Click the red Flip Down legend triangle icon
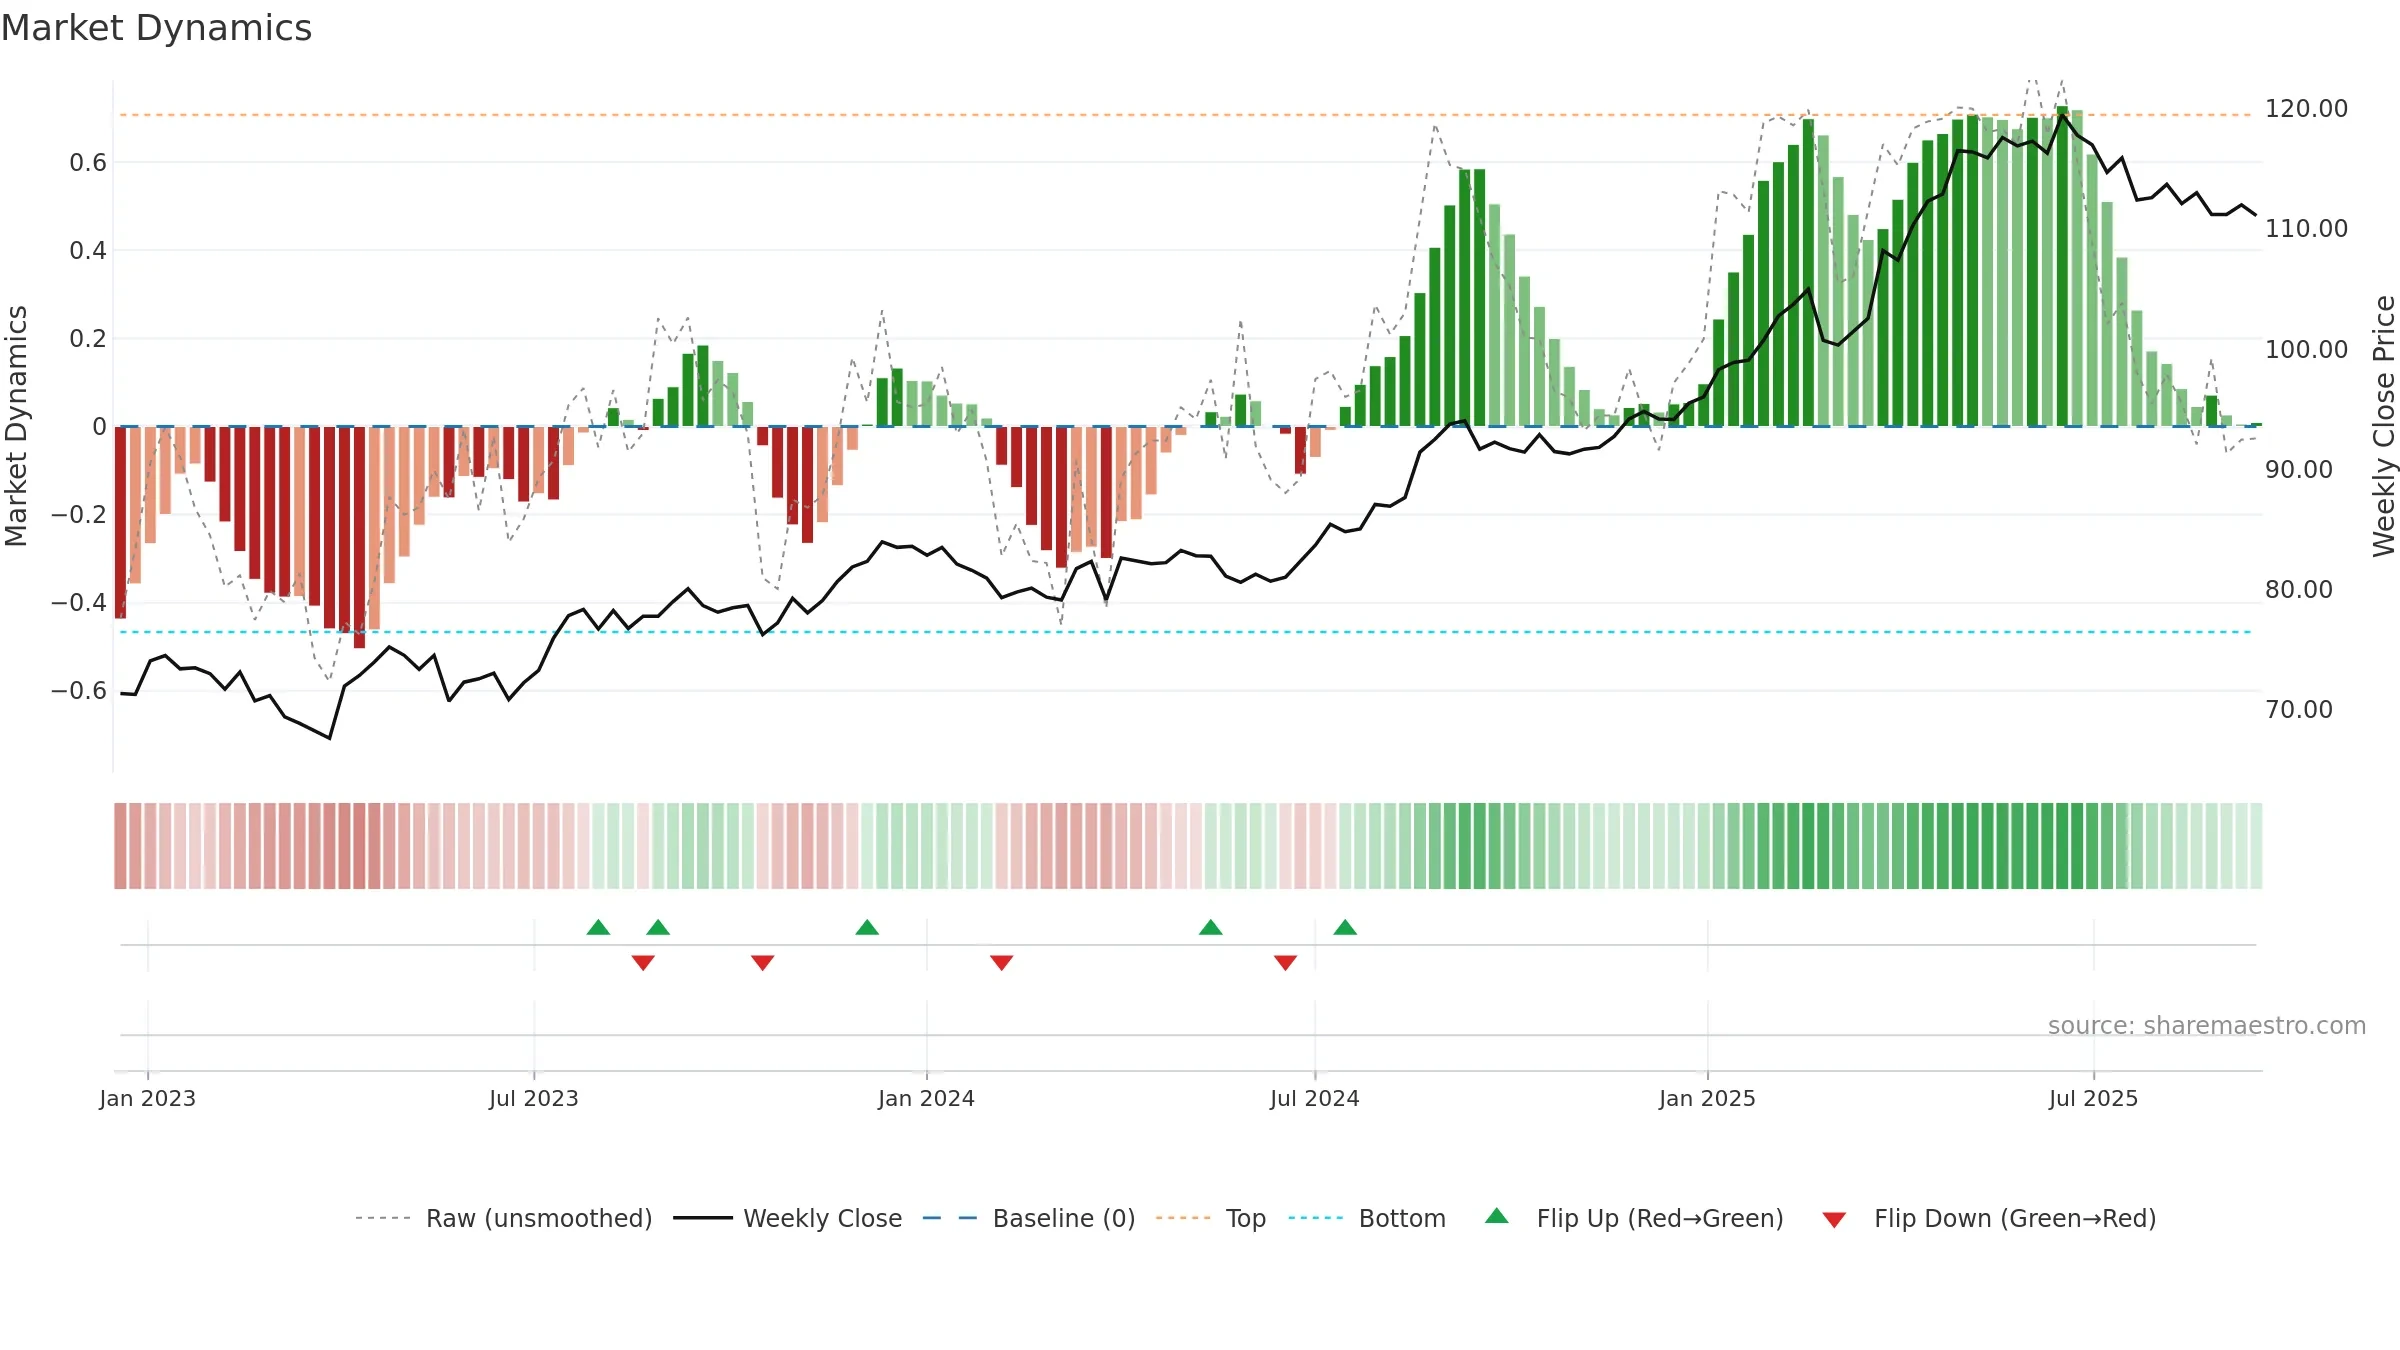 pyautogui.click(x=1834, y=1220)
